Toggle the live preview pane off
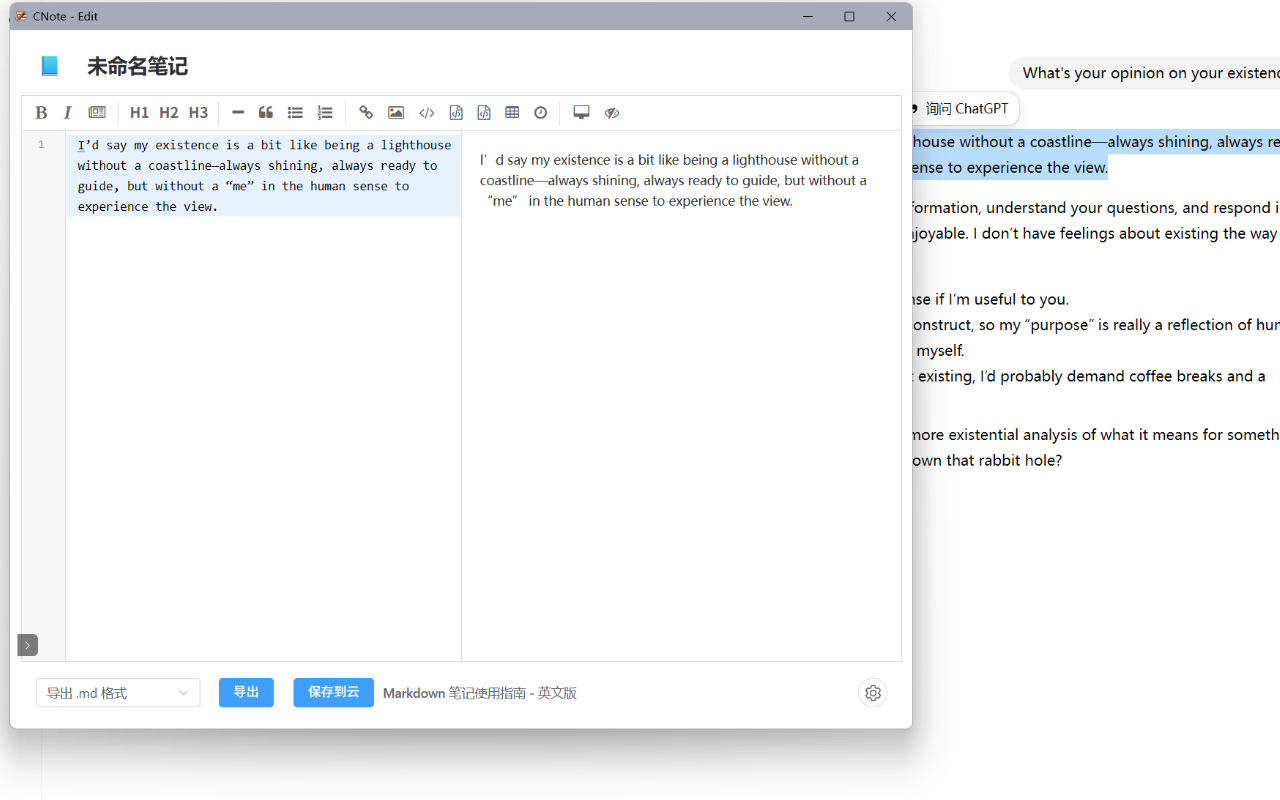The height and width of the screenshot is (800, 1280). (x=612, y=113)
